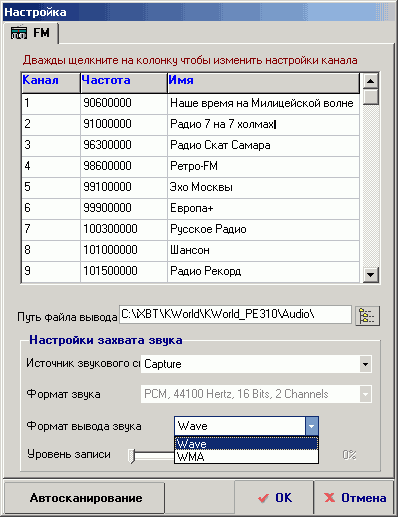Select the frequency cell 100300000
This screenshot has height=517, width=398.
point(124,230)
